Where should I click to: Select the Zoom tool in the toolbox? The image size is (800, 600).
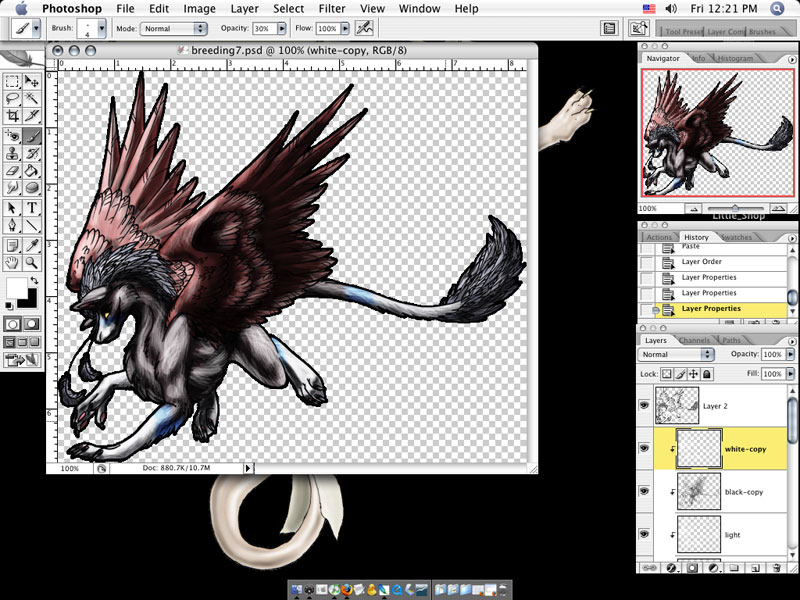32,263
